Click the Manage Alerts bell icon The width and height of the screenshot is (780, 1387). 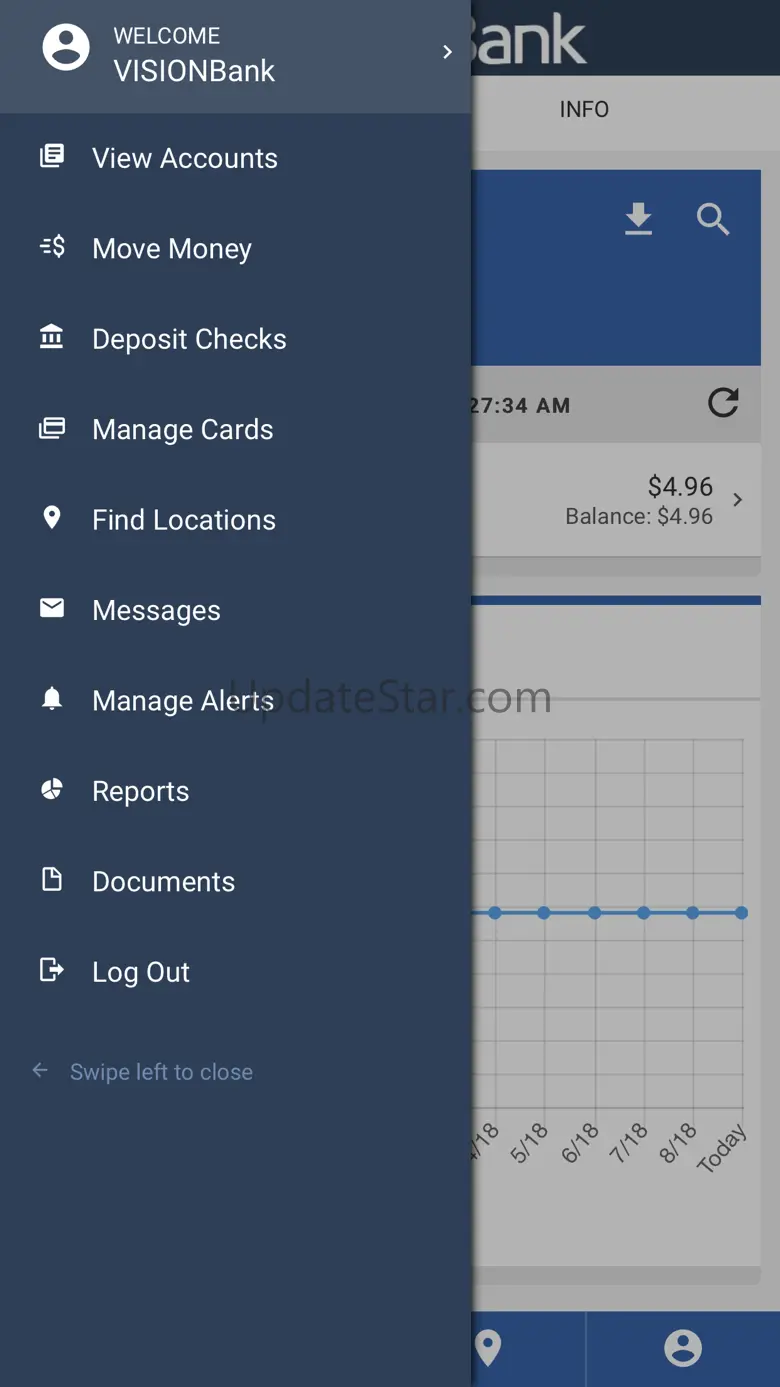pos(52,699)
